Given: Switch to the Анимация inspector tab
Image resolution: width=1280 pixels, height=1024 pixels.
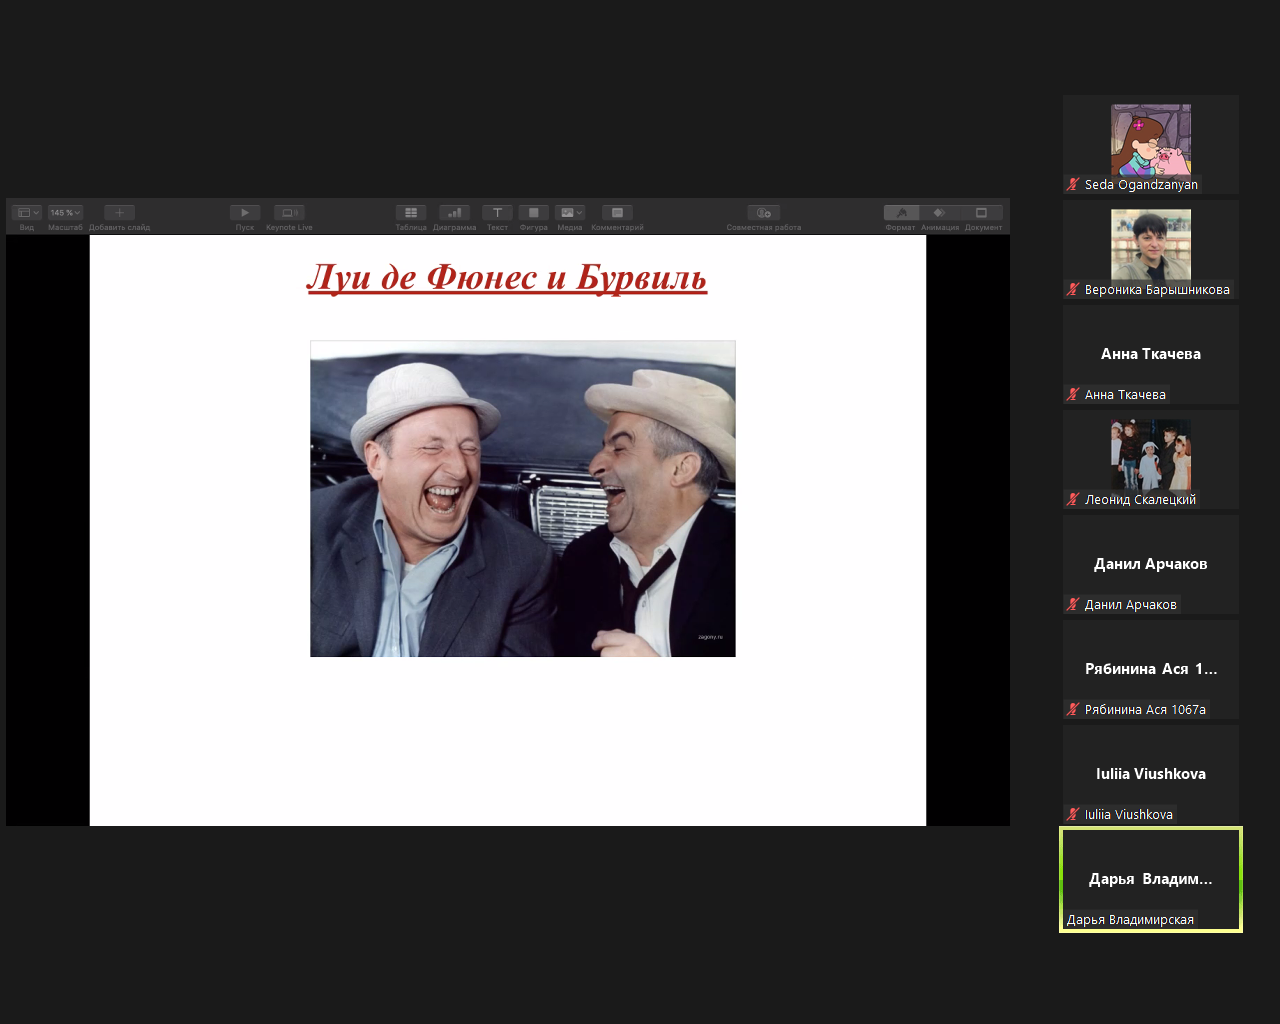Looking at the screenshot, I should [x=940, y=213].
